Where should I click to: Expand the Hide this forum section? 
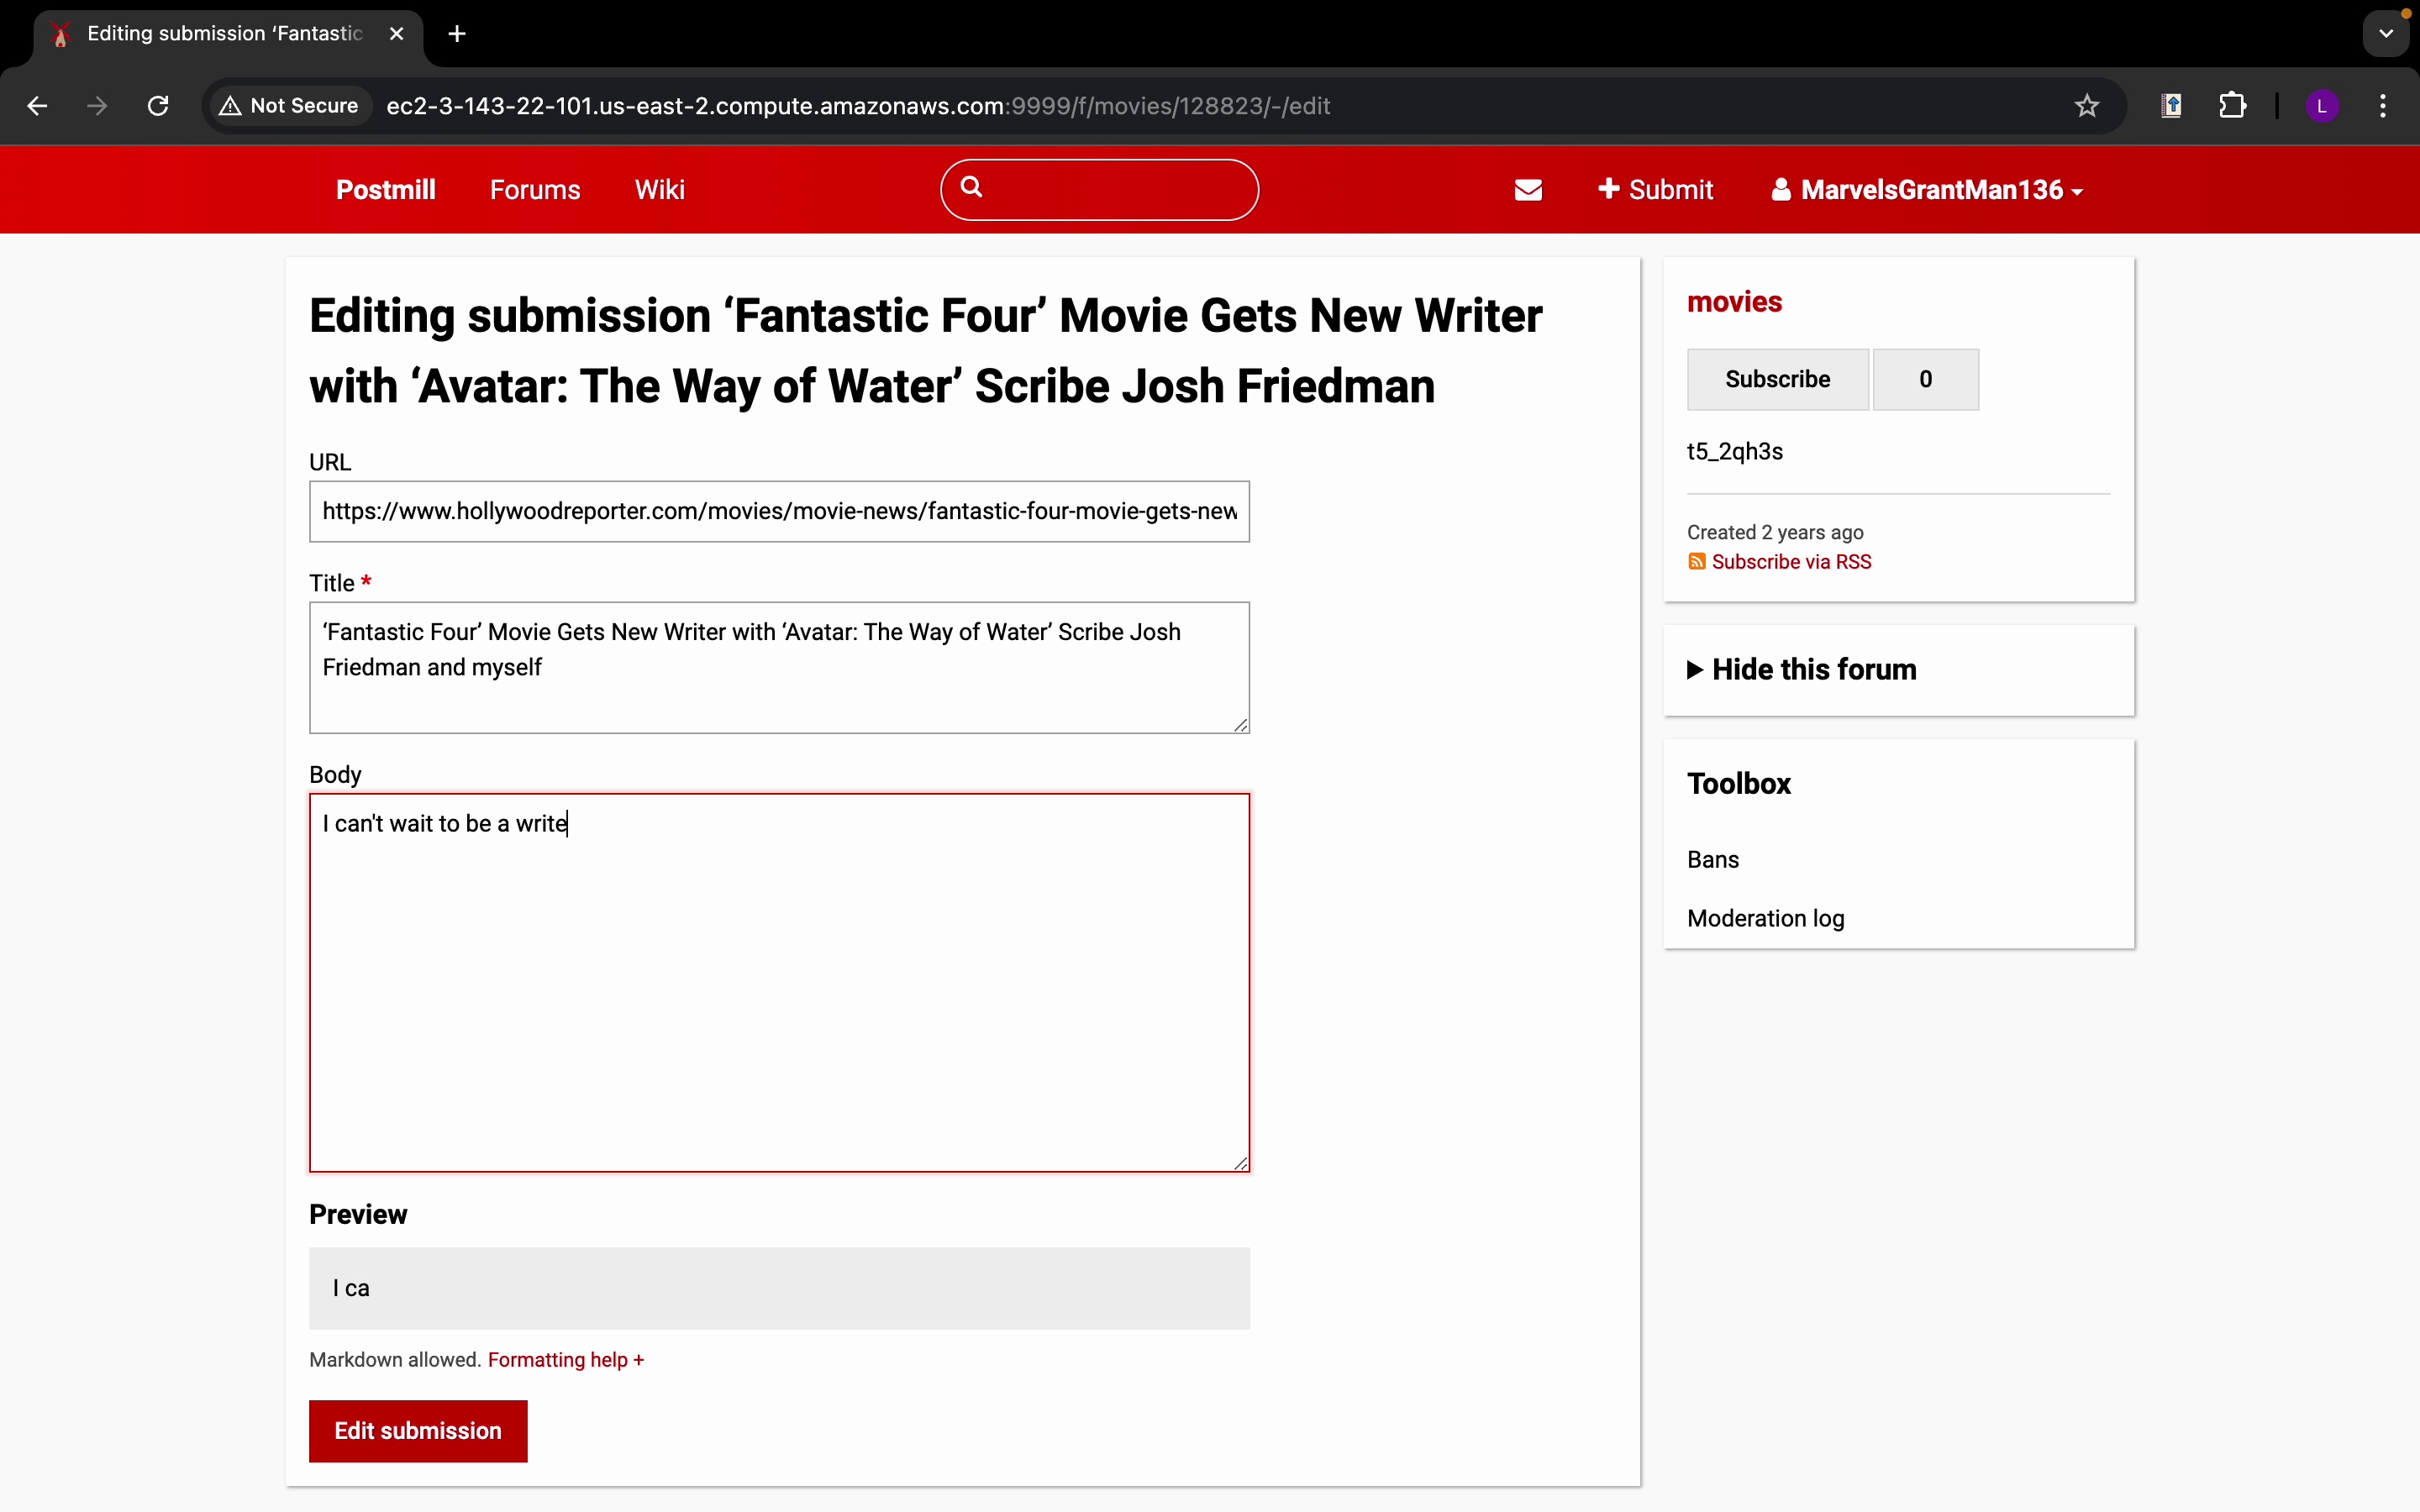[1813, 670]
